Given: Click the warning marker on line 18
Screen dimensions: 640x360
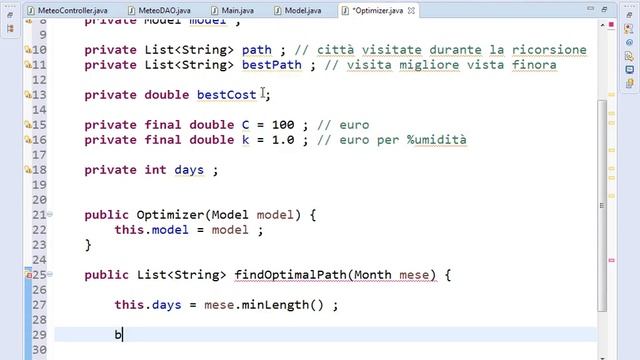Looking at the screenshot, I should (x=28, y=170).
